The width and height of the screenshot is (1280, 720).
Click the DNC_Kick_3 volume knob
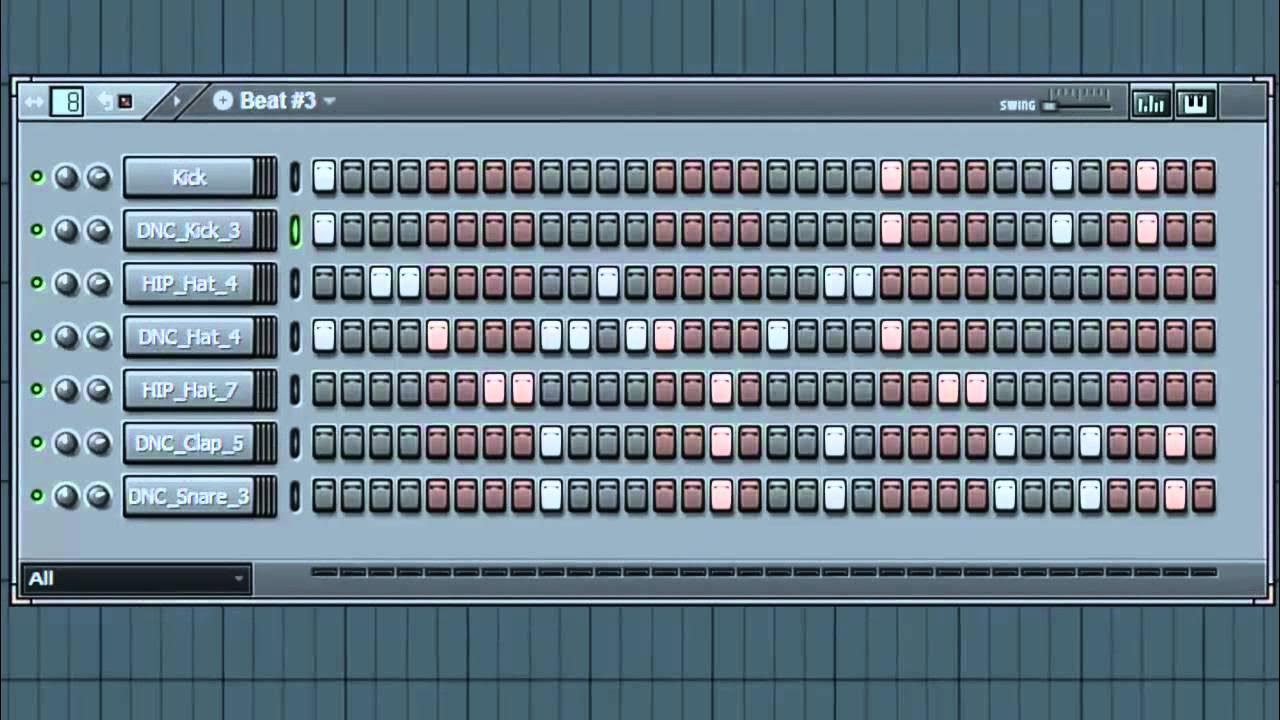[98, 230]
